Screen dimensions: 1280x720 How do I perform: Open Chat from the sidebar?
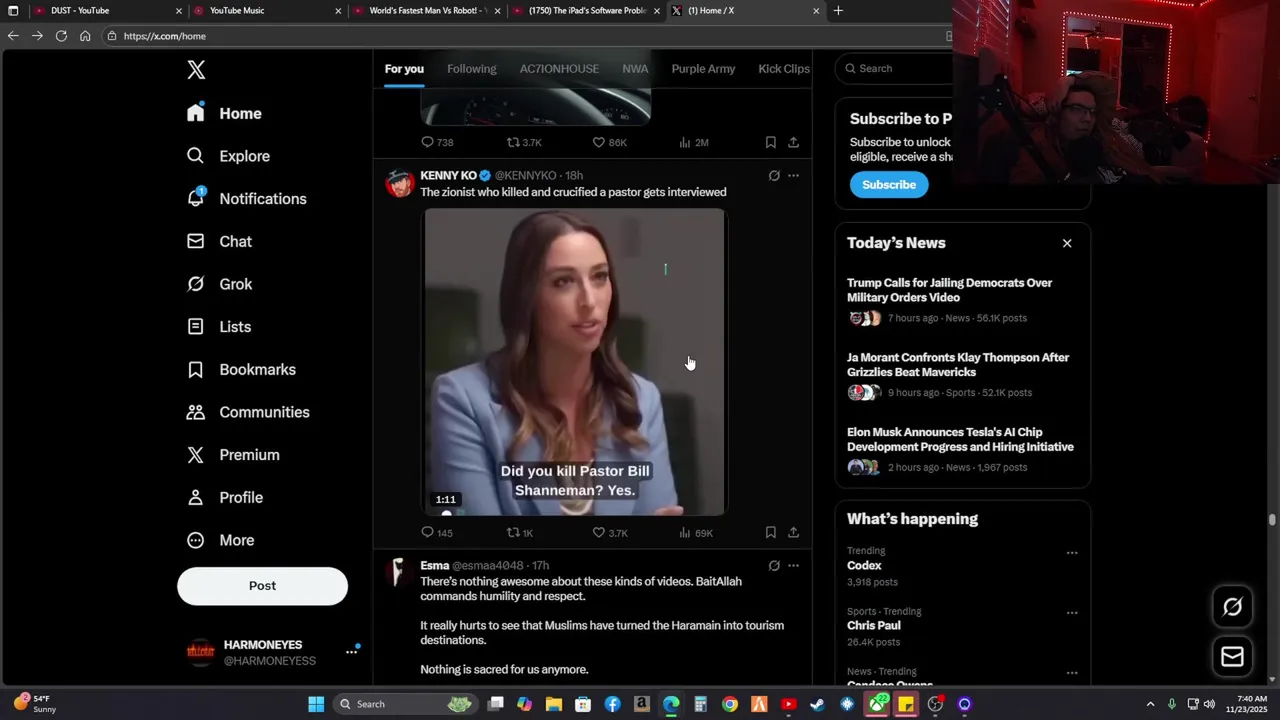coord(219,242)
